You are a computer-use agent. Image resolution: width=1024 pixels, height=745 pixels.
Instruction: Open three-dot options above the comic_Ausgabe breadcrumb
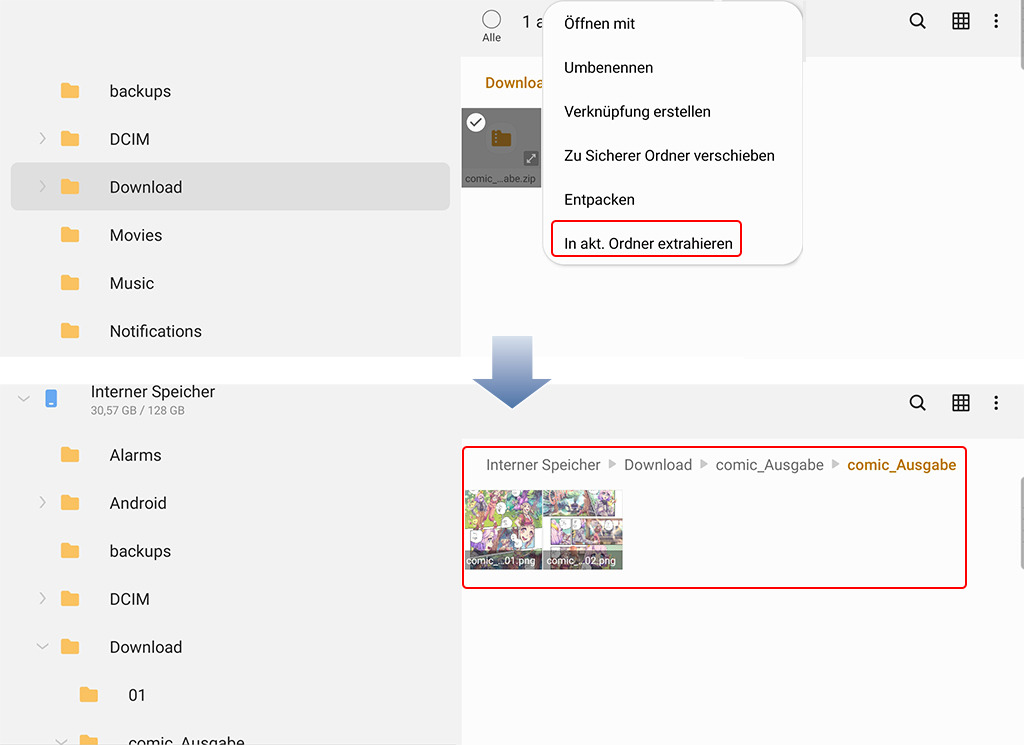[x=996, y=403]
